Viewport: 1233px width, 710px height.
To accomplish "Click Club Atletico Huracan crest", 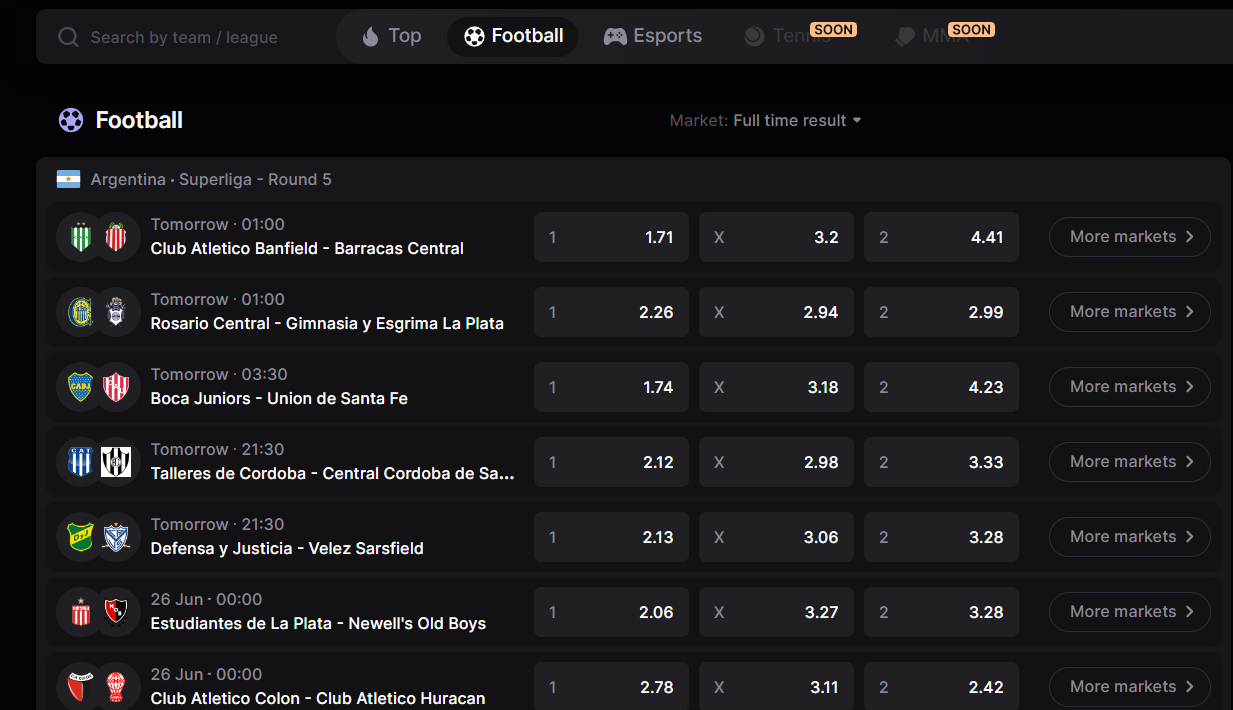I will 116,687.
